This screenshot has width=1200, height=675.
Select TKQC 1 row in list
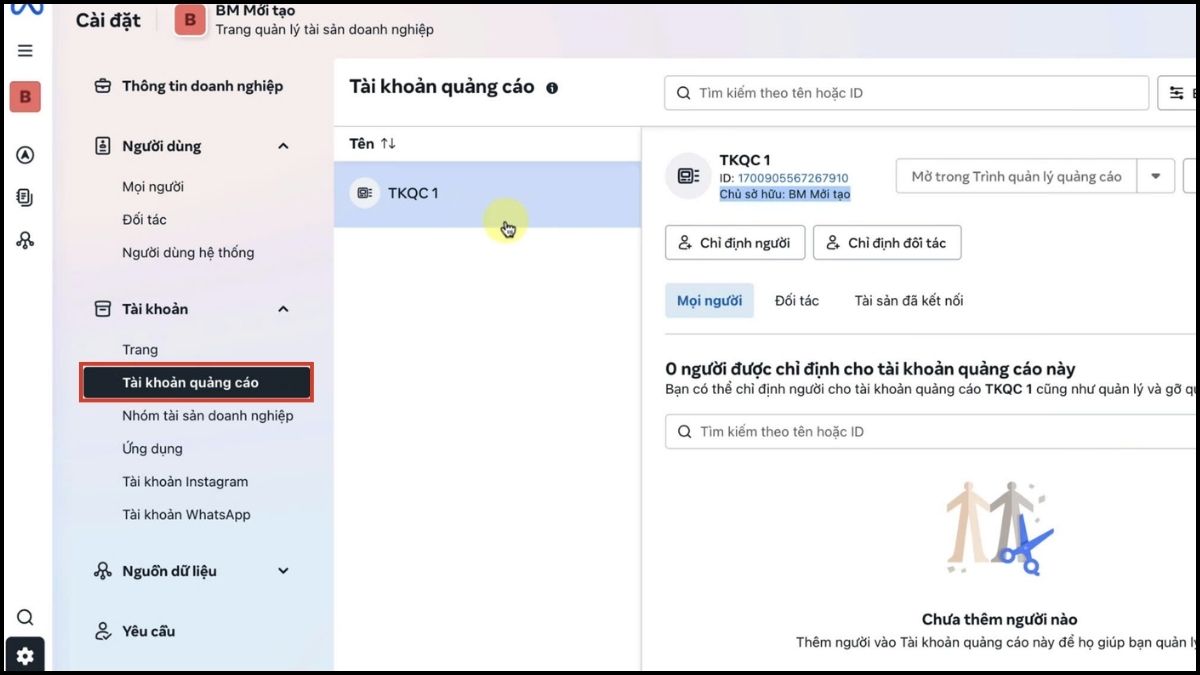tap(487, 194)
